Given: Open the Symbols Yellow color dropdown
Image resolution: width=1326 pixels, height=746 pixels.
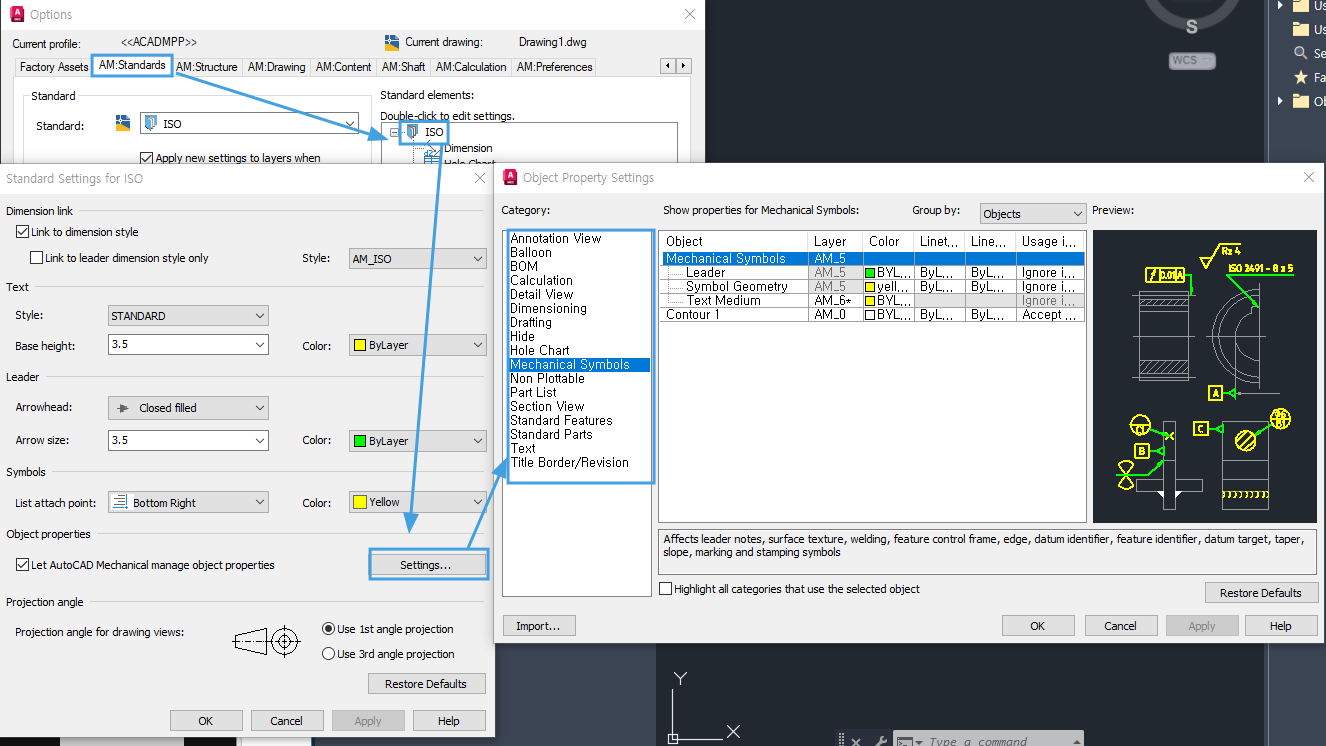Looking at the screenshot, I should click(x=418, y=503).
